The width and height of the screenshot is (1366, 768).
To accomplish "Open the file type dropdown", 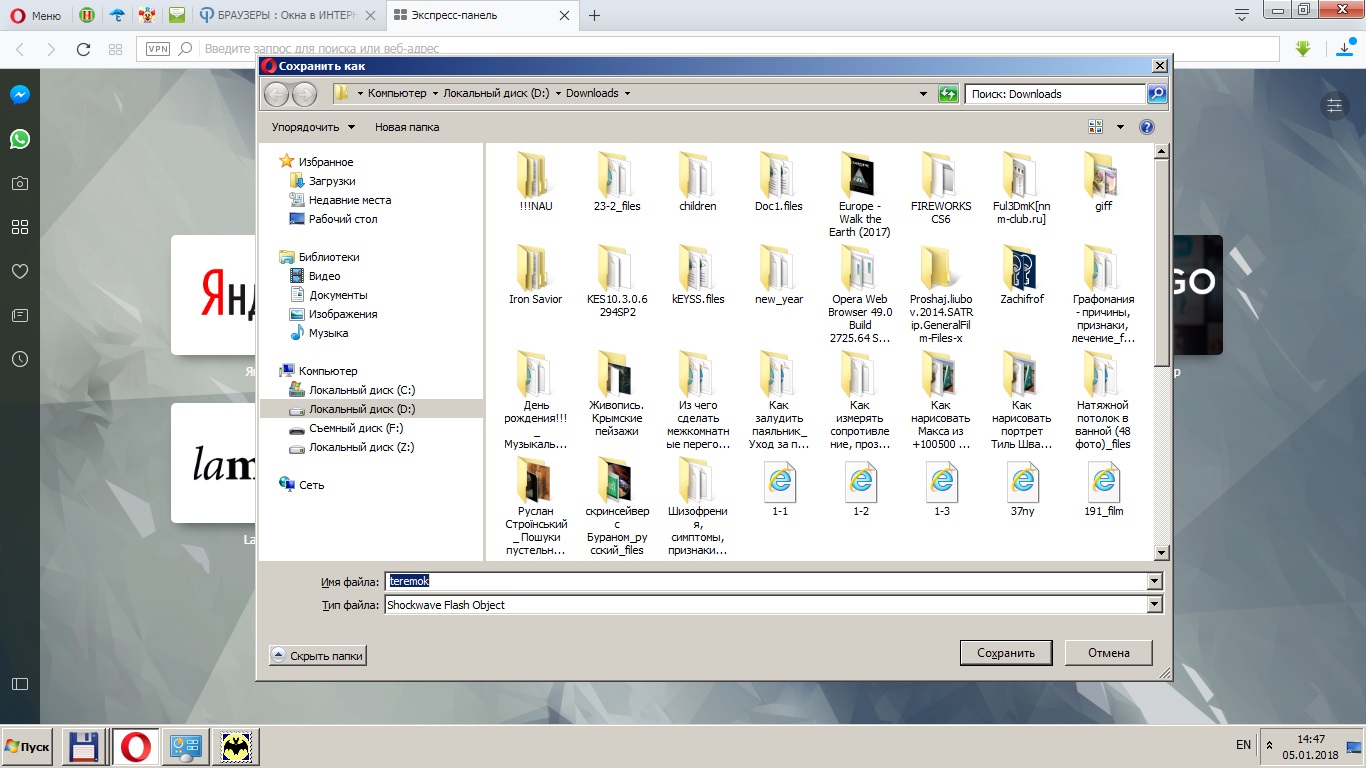I will coord(1155,605).
